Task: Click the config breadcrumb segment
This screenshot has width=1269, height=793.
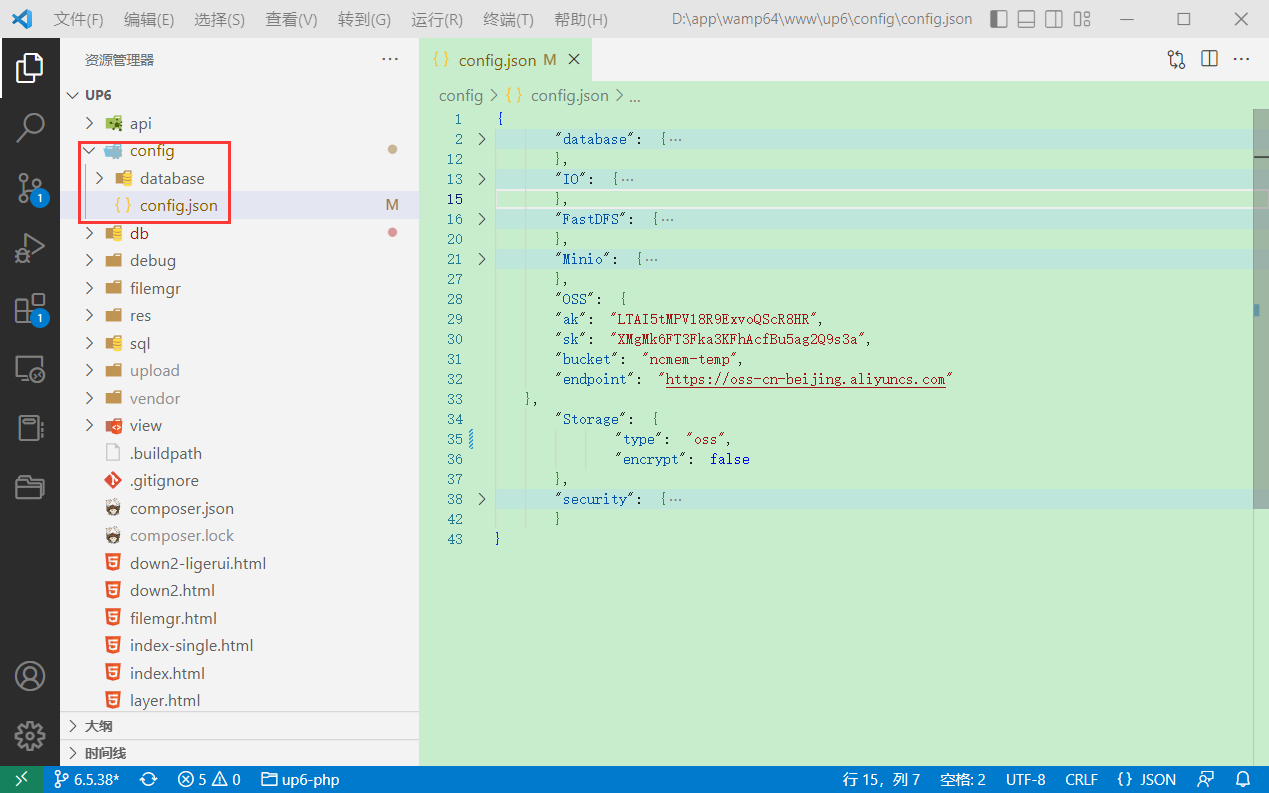Action: coord(461,95)
